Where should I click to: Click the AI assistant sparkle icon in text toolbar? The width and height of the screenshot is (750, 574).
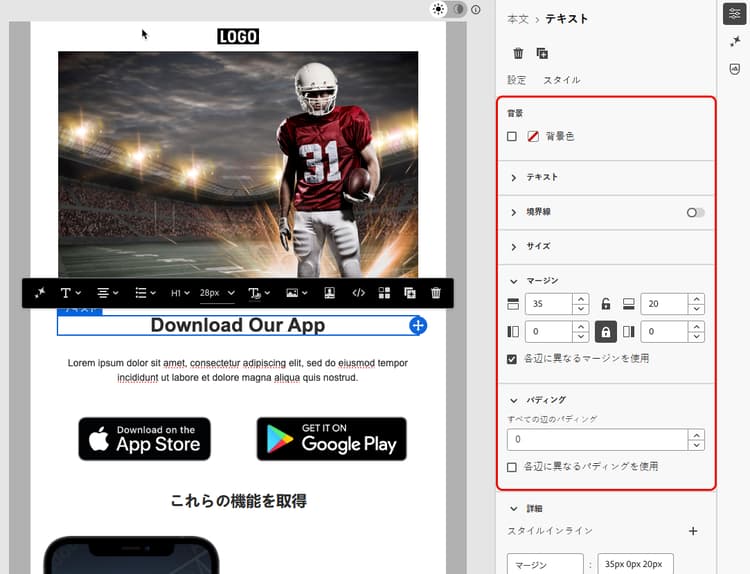[40, 292]
